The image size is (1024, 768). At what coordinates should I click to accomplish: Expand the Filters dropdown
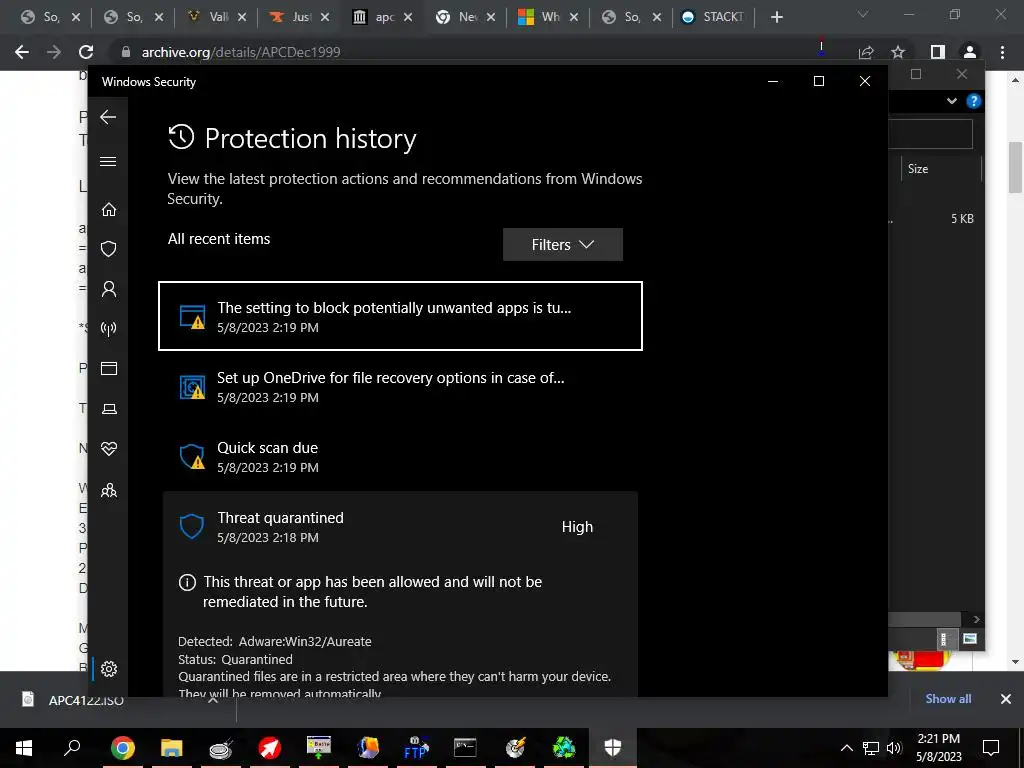[x=562, y=244]
